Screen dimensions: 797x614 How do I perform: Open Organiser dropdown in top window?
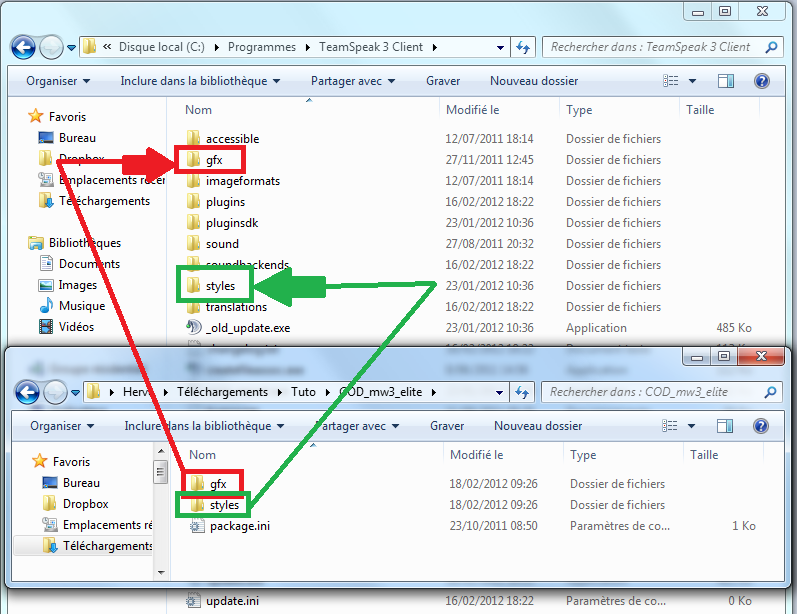(x=58, y=81)
